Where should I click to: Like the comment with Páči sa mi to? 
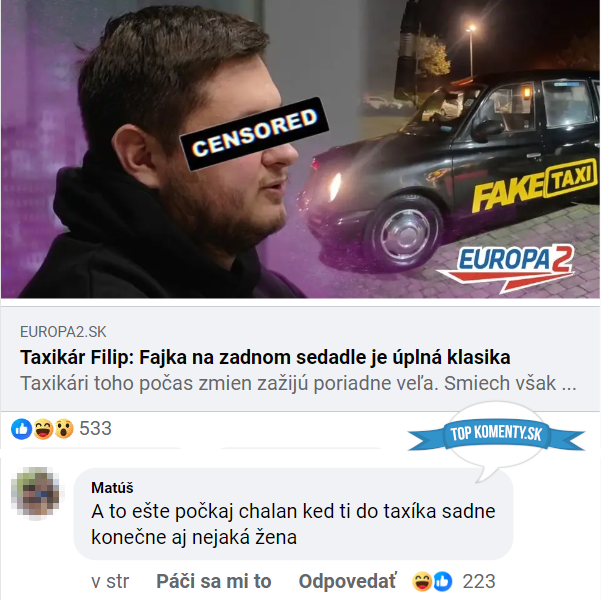pyautogui.click(x=214, y=581)
